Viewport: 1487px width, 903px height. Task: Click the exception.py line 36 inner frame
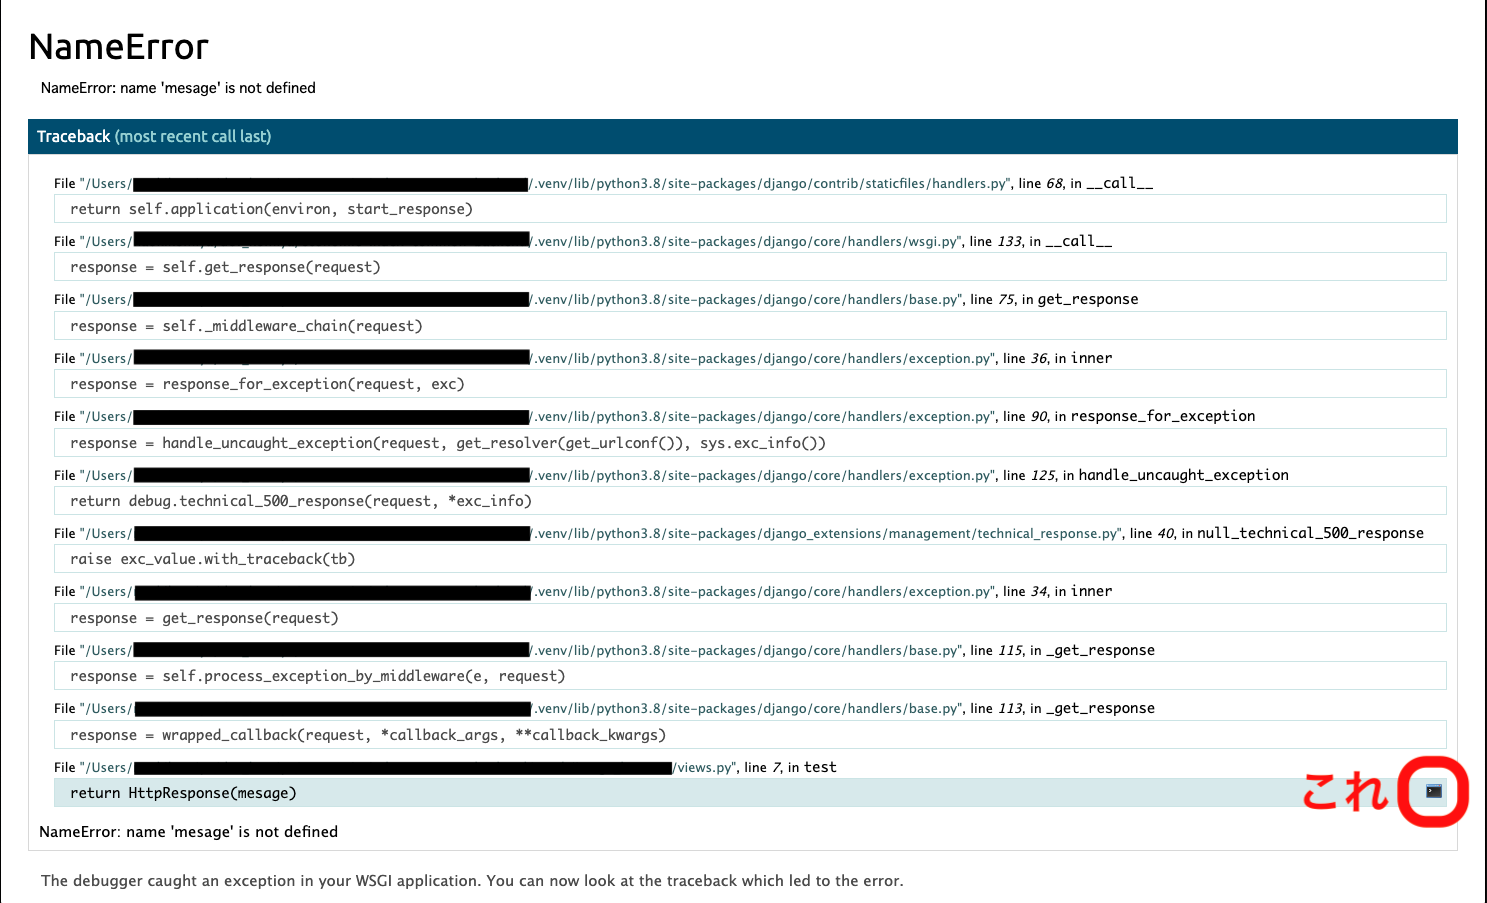583,358
